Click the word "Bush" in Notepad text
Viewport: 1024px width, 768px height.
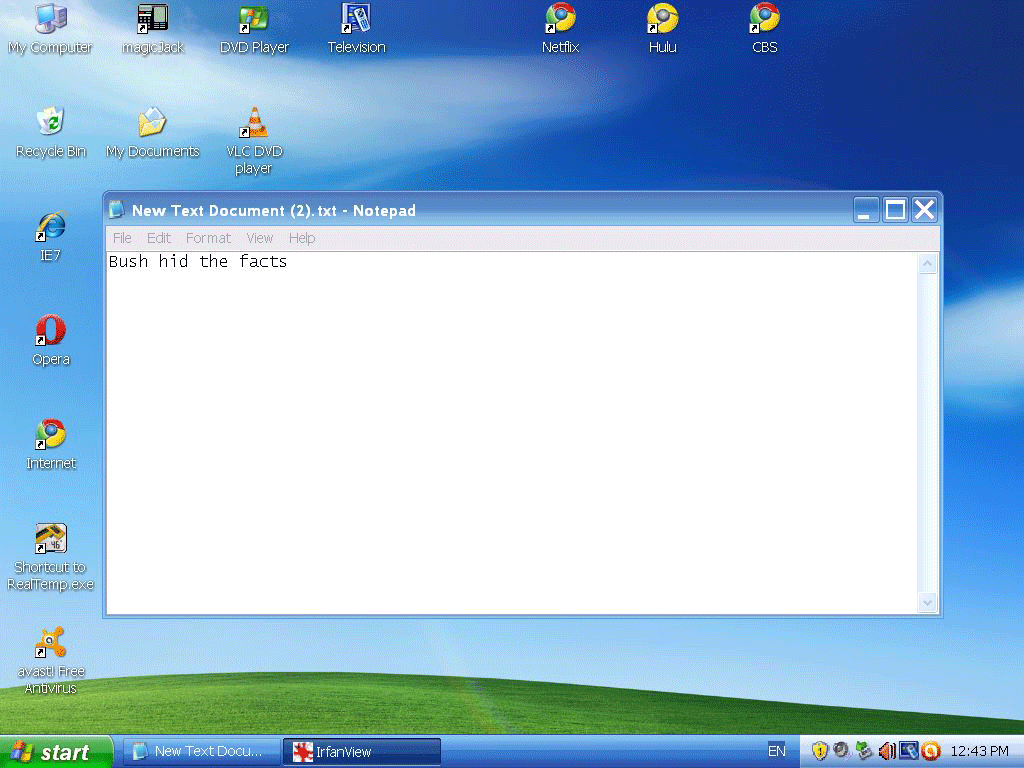(x=128, y=262)
